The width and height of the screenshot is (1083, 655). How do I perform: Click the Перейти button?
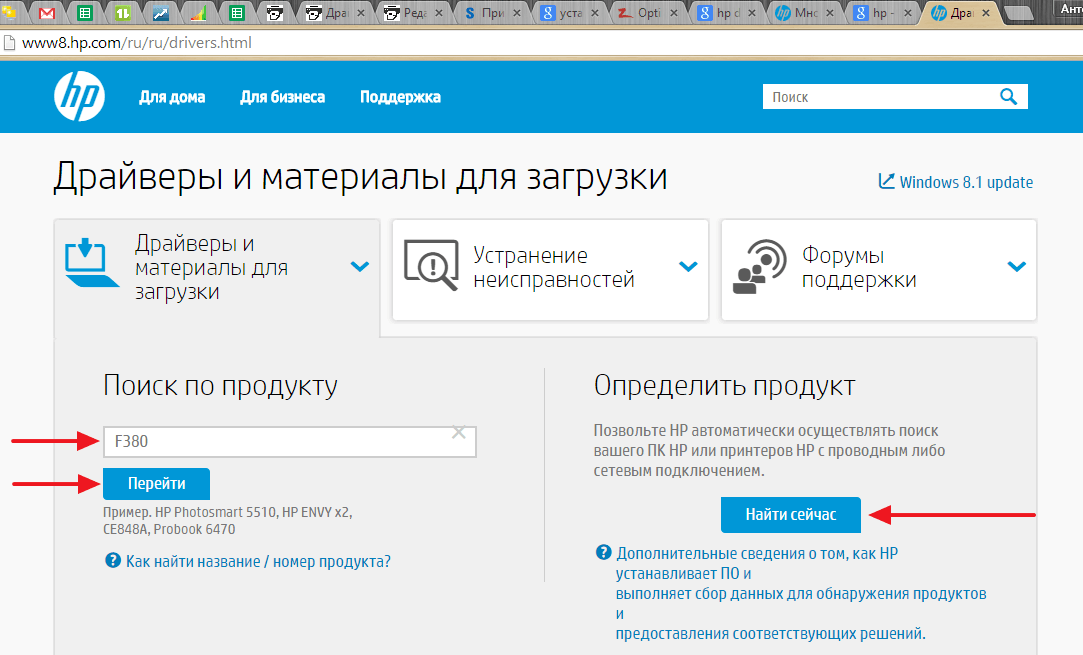pyautogui.click(x=156, y=483)
